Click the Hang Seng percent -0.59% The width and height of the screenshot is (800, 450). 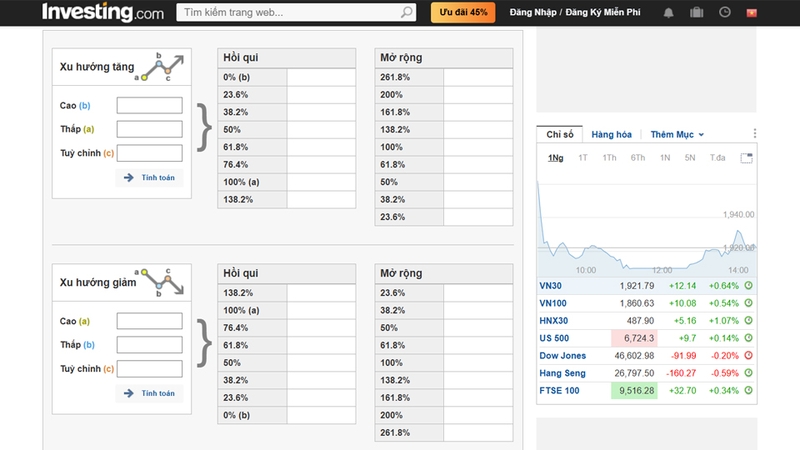coord(724,373)
